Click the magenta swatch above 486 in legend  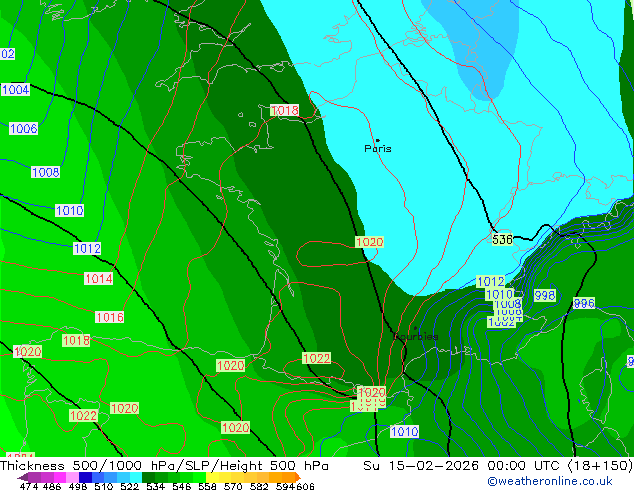point(59,477)
